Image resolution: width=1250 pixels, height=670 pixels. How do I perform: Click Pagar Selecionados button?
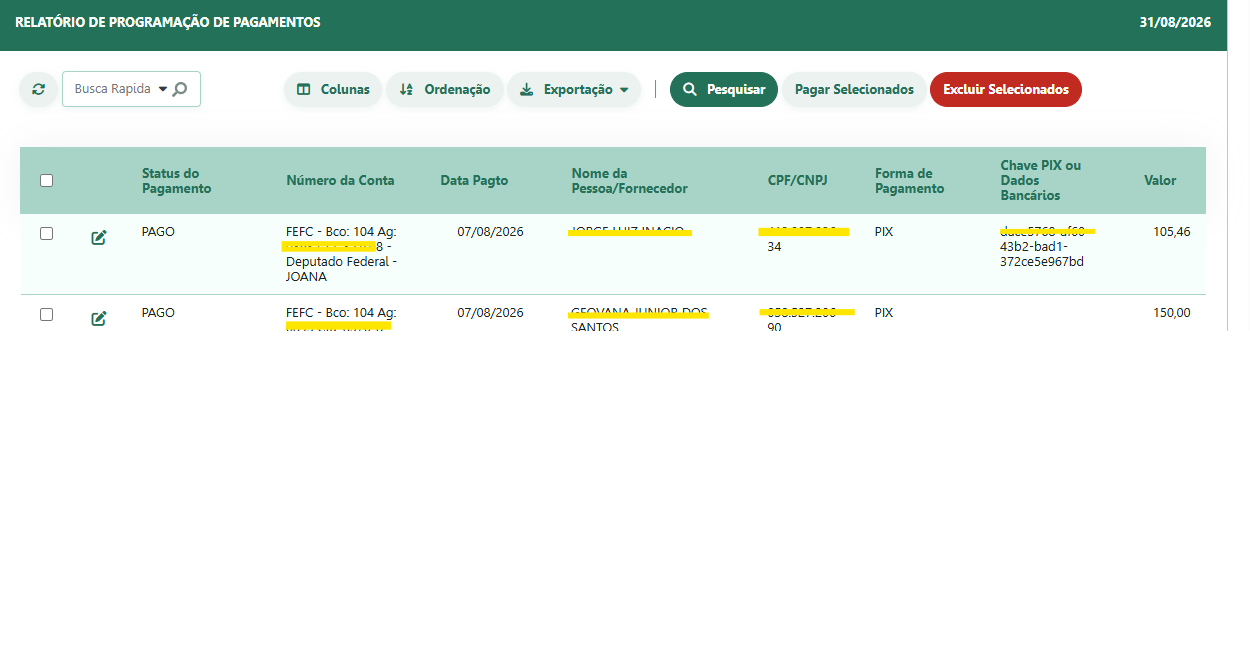click(854, 89)
